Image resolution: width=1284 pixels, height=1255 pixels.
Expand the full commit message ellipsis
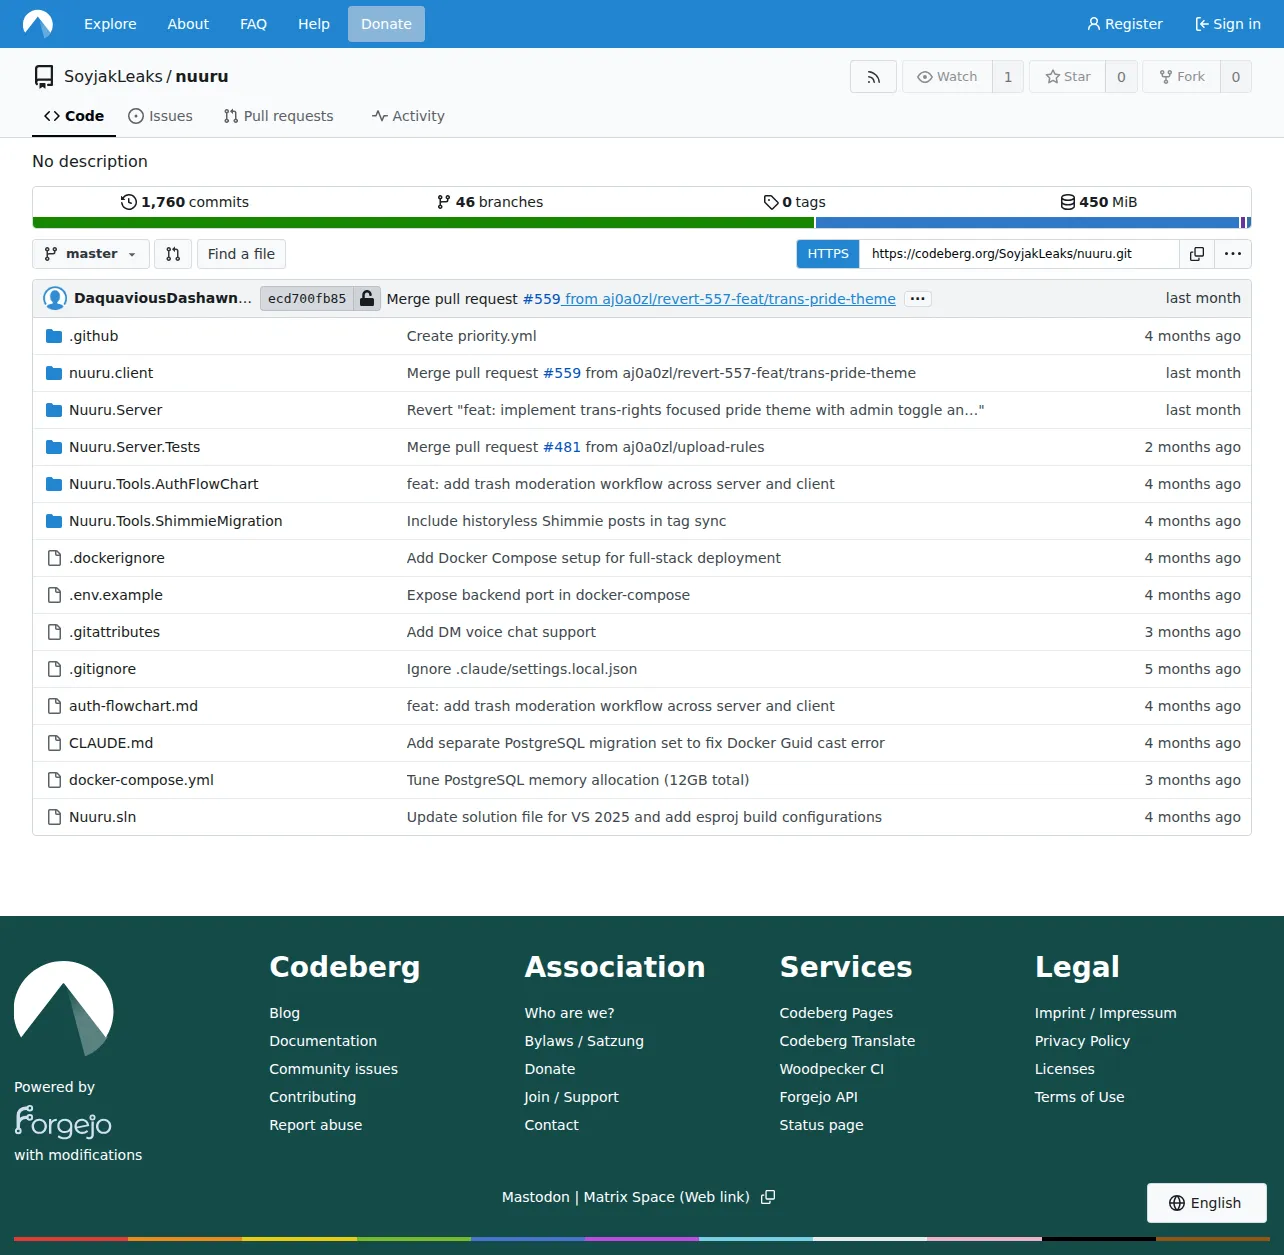point(918,299)
